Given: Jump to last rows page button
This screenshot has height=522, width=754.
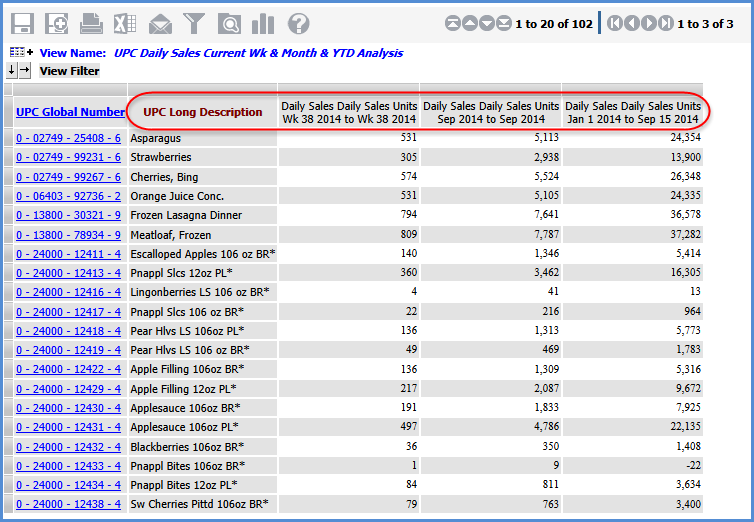Looking at the screenshot, I should pyautogui.click(x=504, y=24).
